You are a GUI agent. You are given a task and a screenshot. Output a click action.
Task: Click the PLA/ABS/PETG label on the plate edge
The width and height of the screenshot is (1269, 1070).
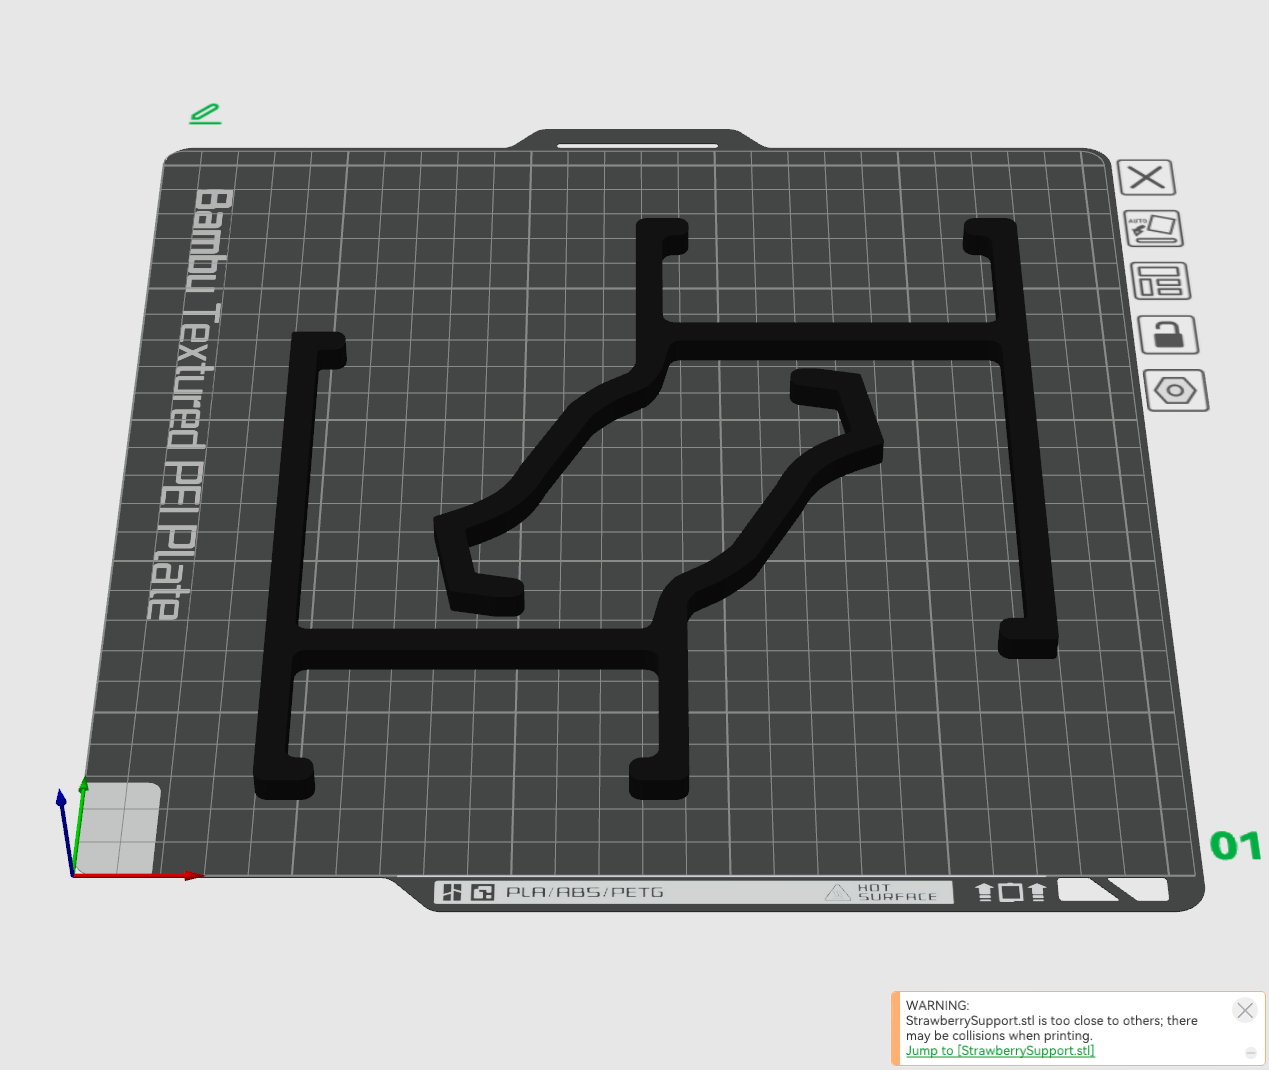(584, 892)
